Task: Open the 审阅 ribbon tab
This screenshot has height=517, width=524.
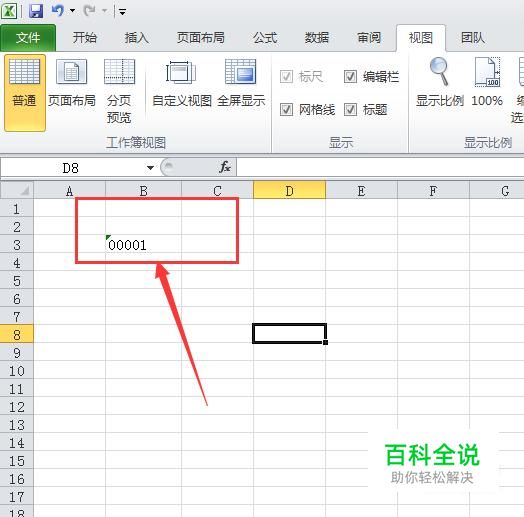Action: (x=369, y=37)
